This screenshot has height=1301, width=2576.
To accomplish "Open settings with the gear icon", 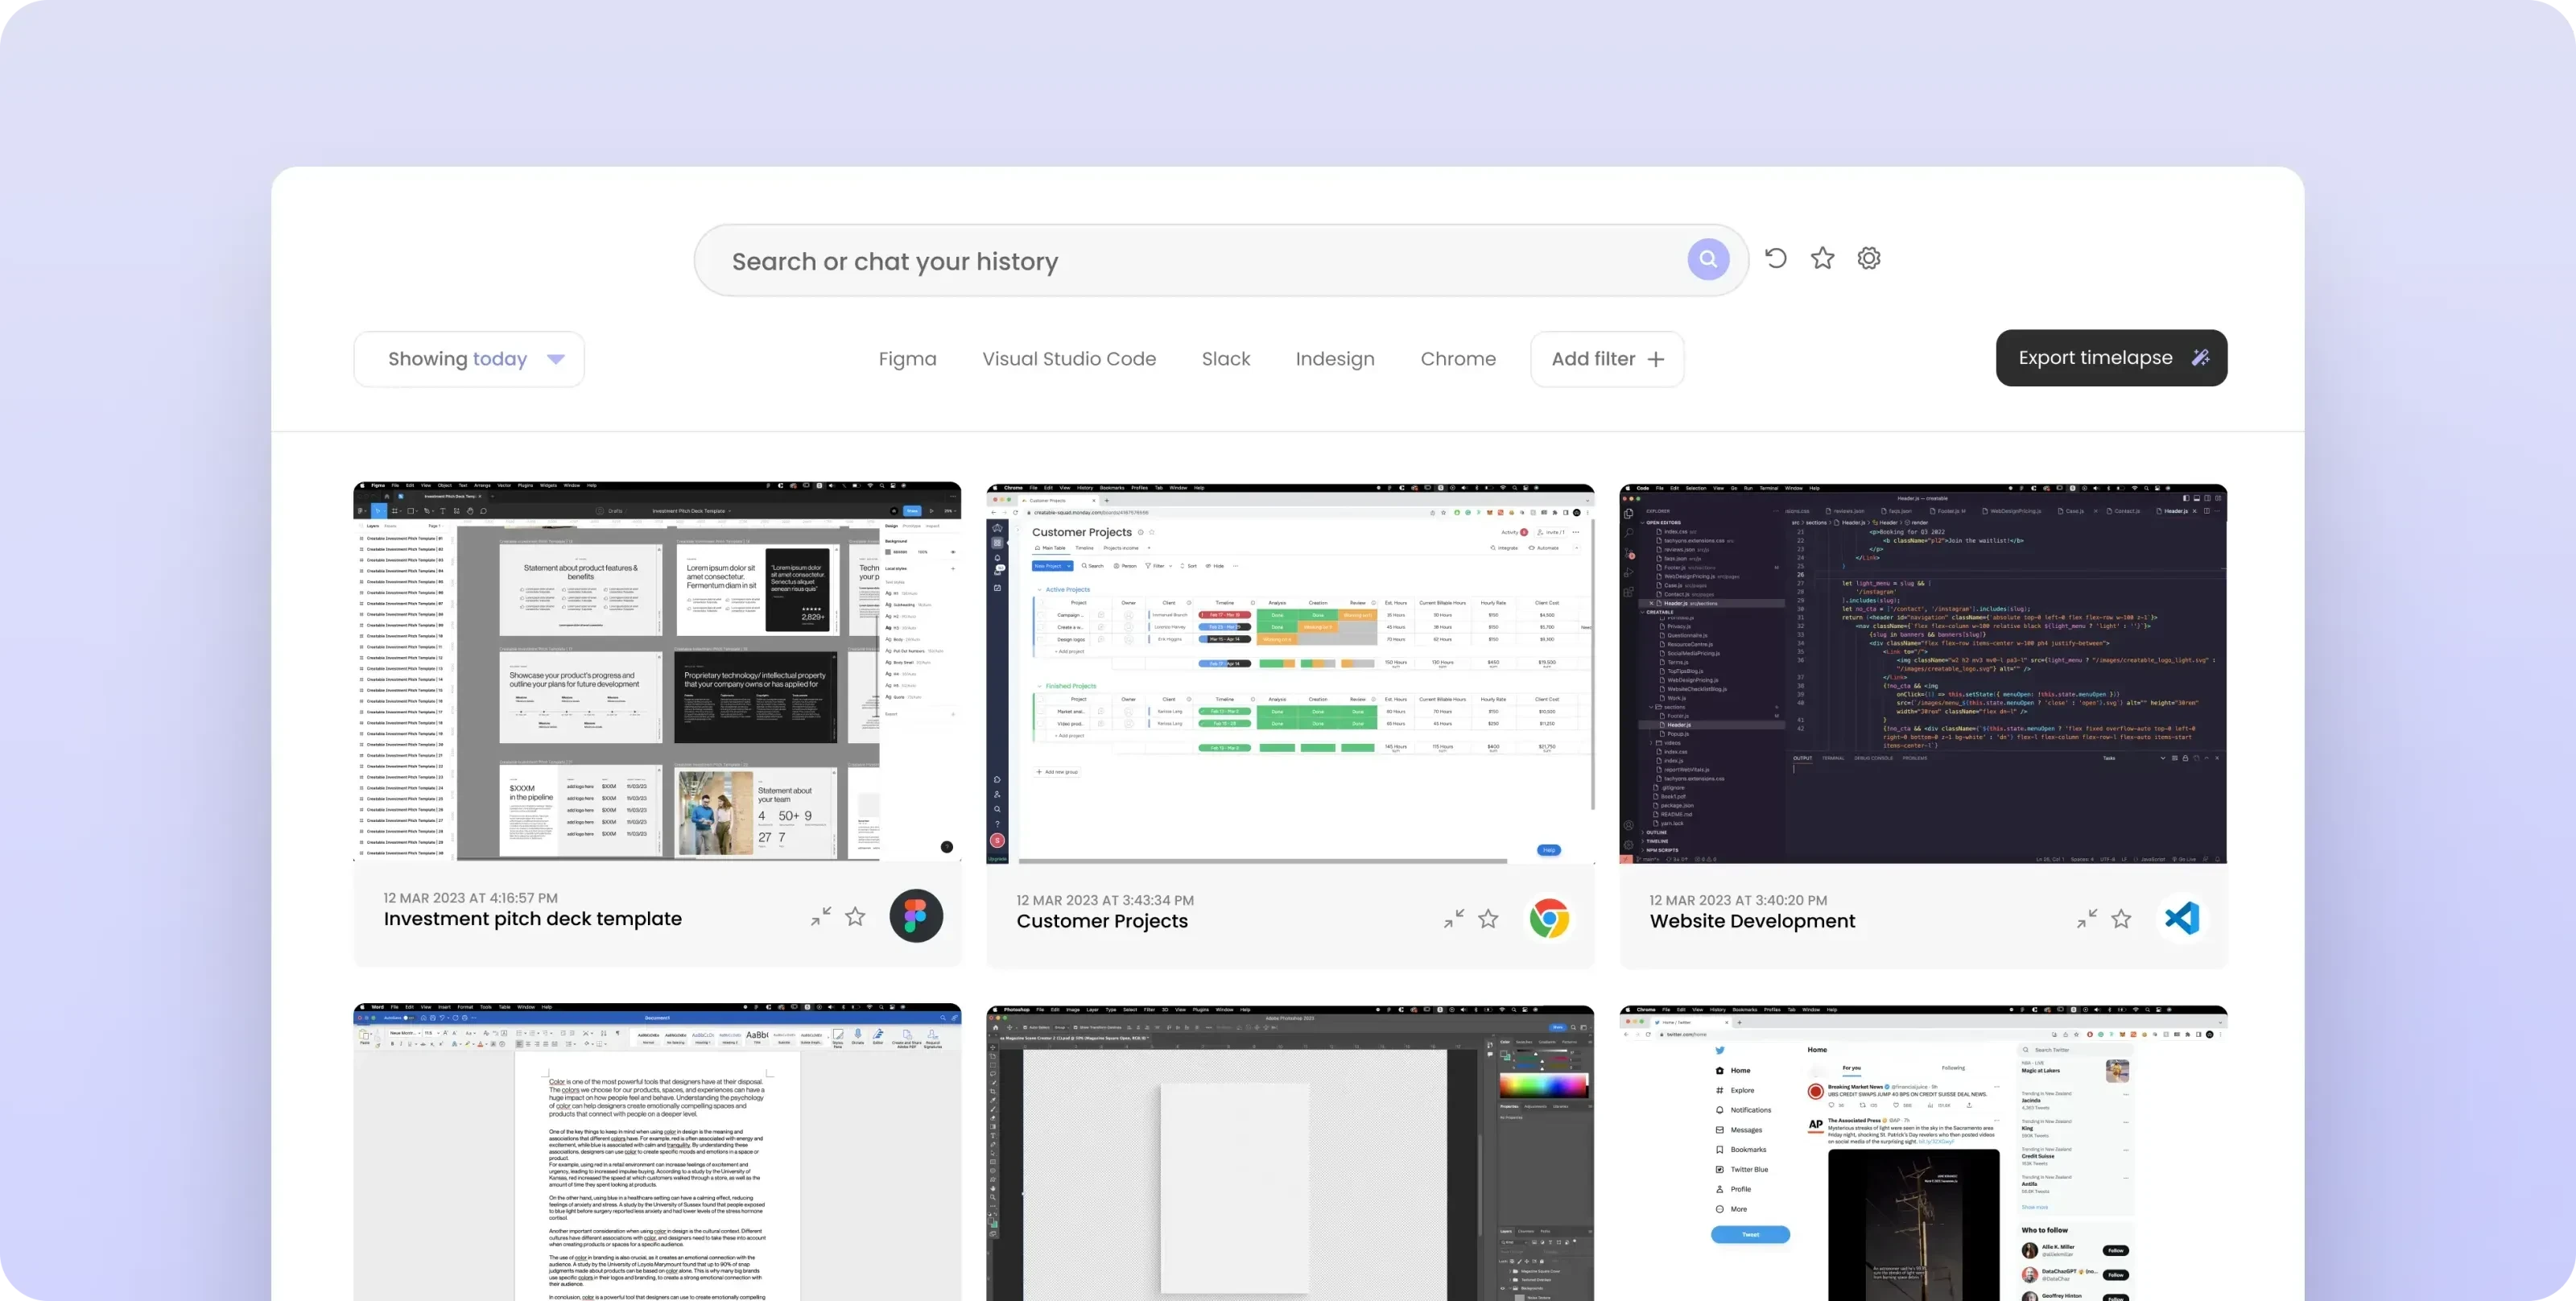I will coord(1869,258).
